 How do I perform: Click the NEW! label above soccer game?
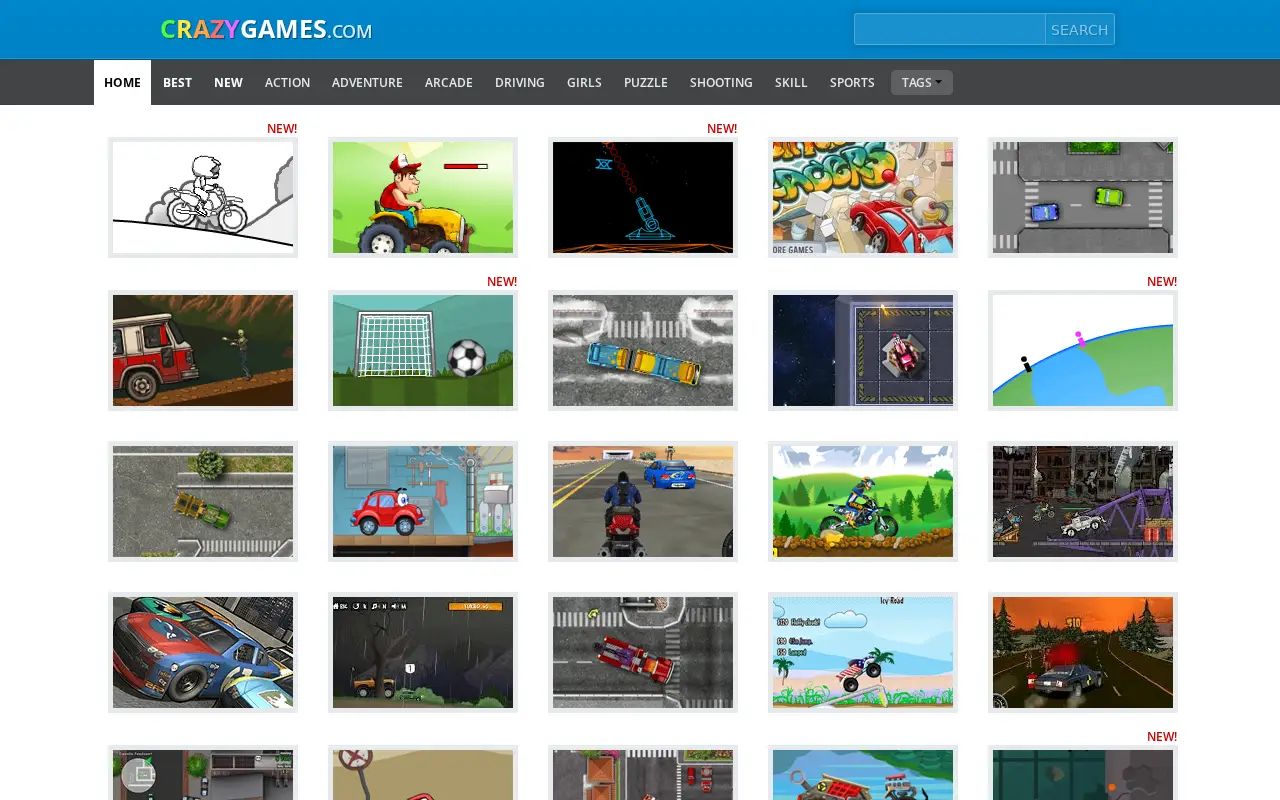pyautogui.click(x=502, y=282)
